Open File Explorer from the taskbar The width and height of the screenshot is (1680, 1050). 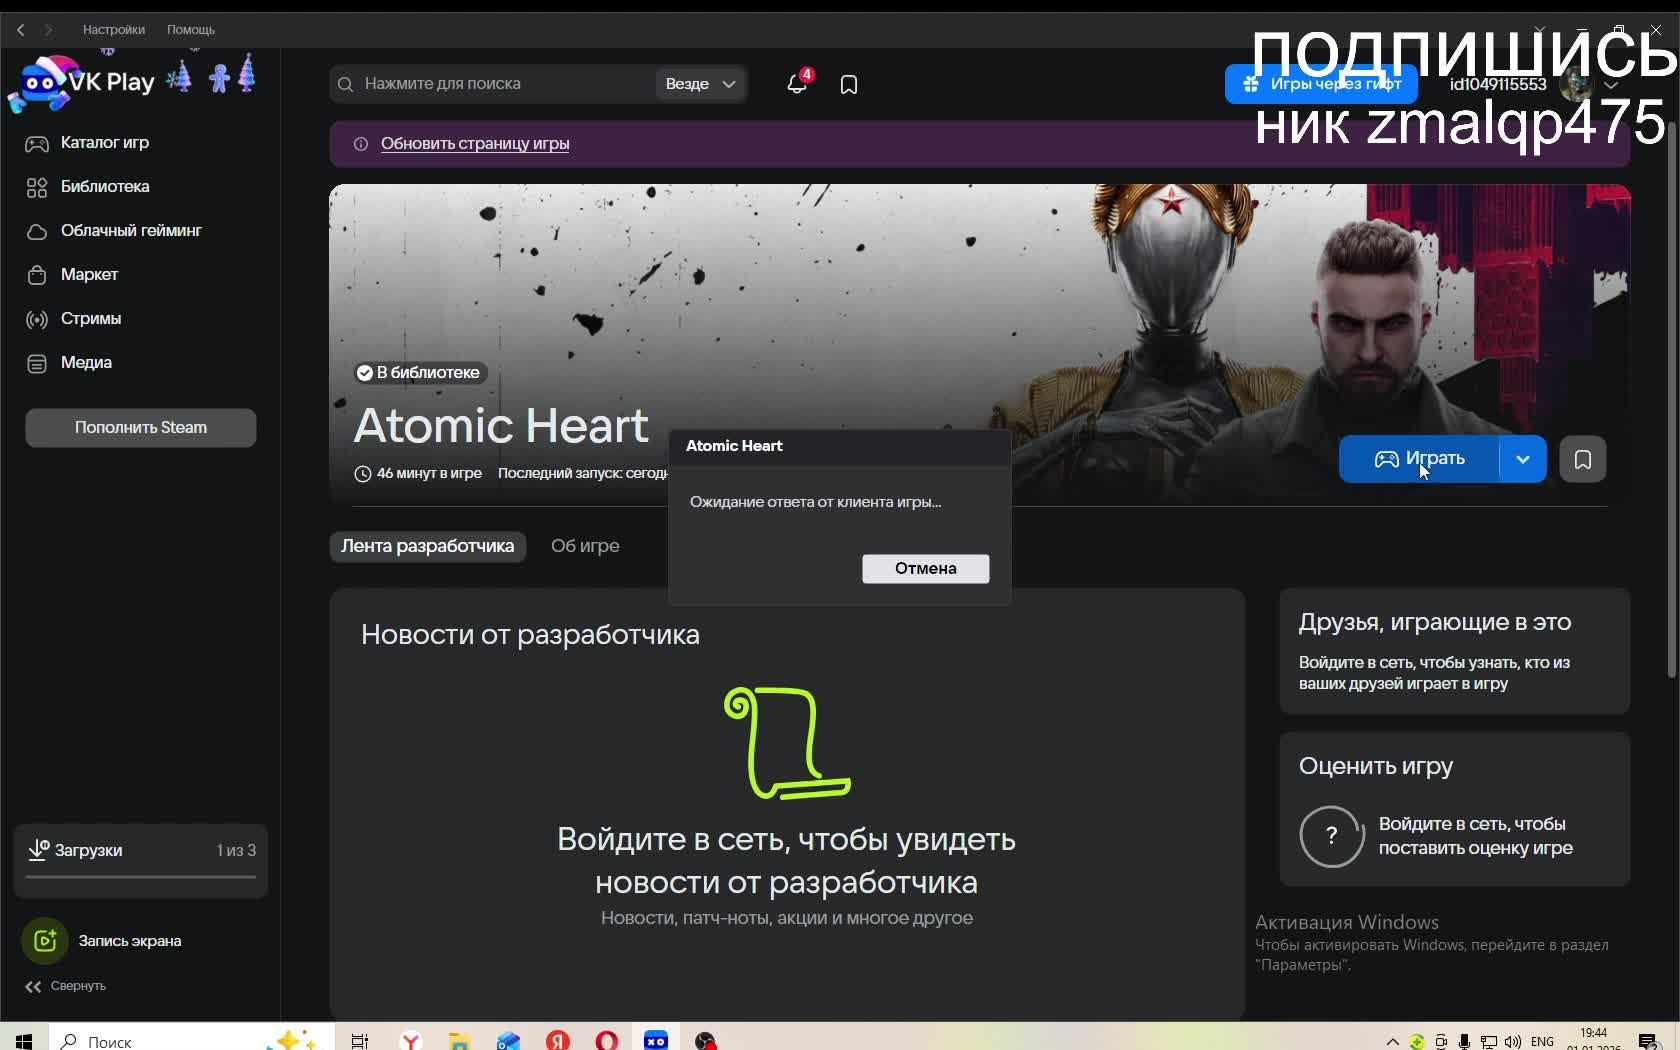pyautogui.click(x=459, y=1040)
